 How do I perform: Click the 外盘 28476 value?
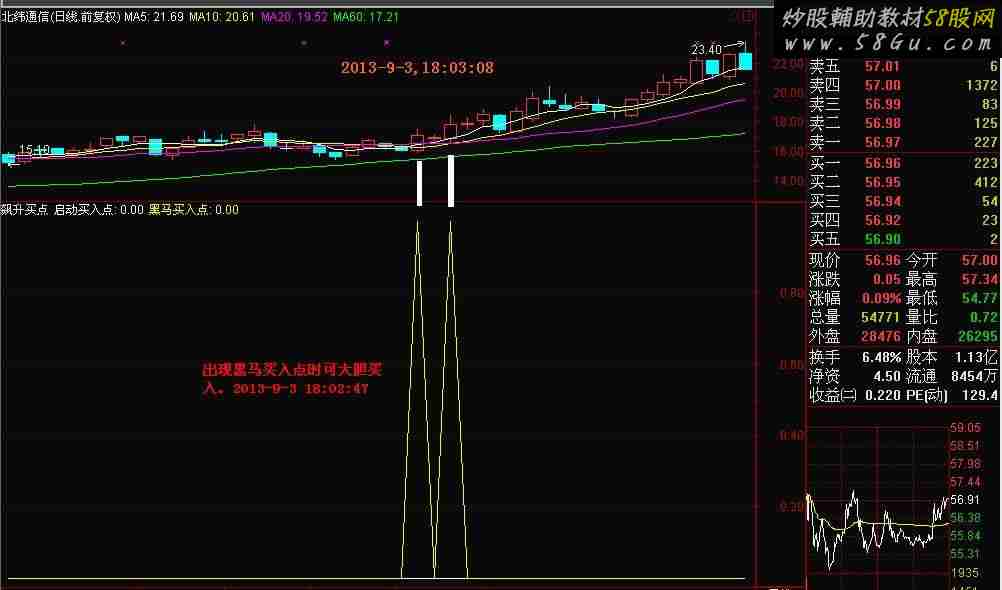881,336
